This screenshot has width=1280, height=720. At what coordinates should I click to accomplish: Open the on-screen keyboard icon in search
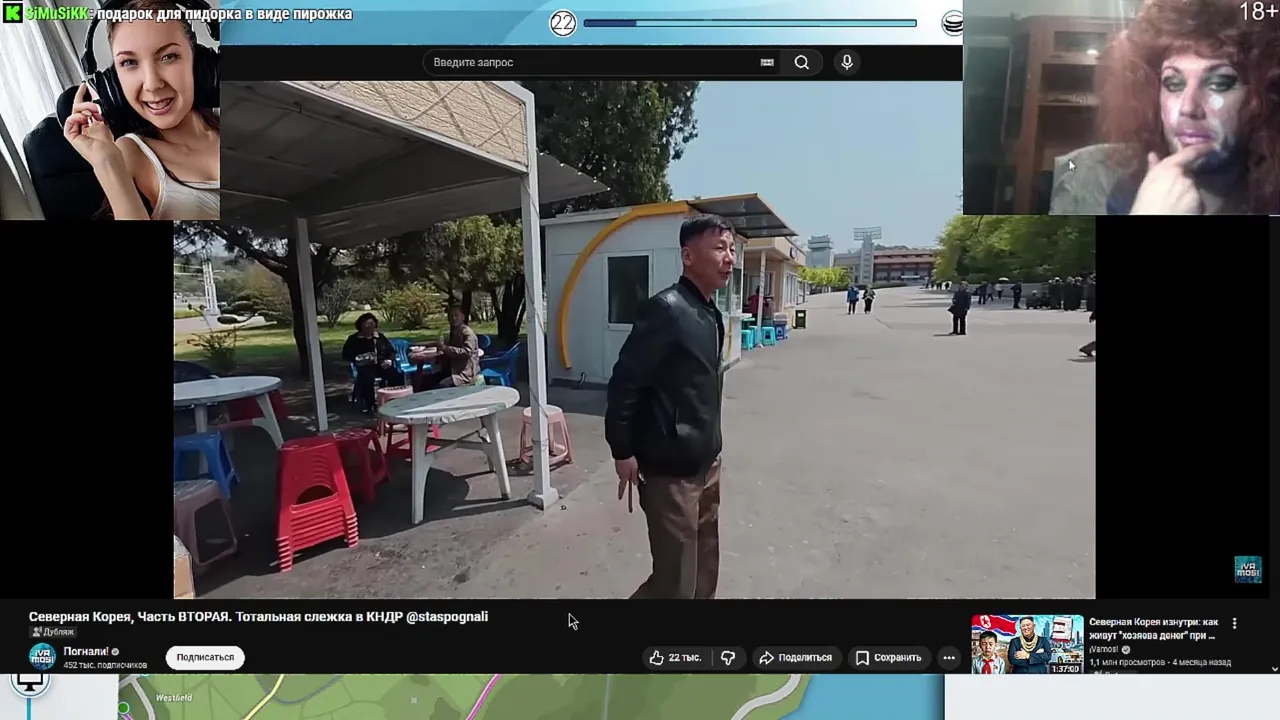coord(767,62)
